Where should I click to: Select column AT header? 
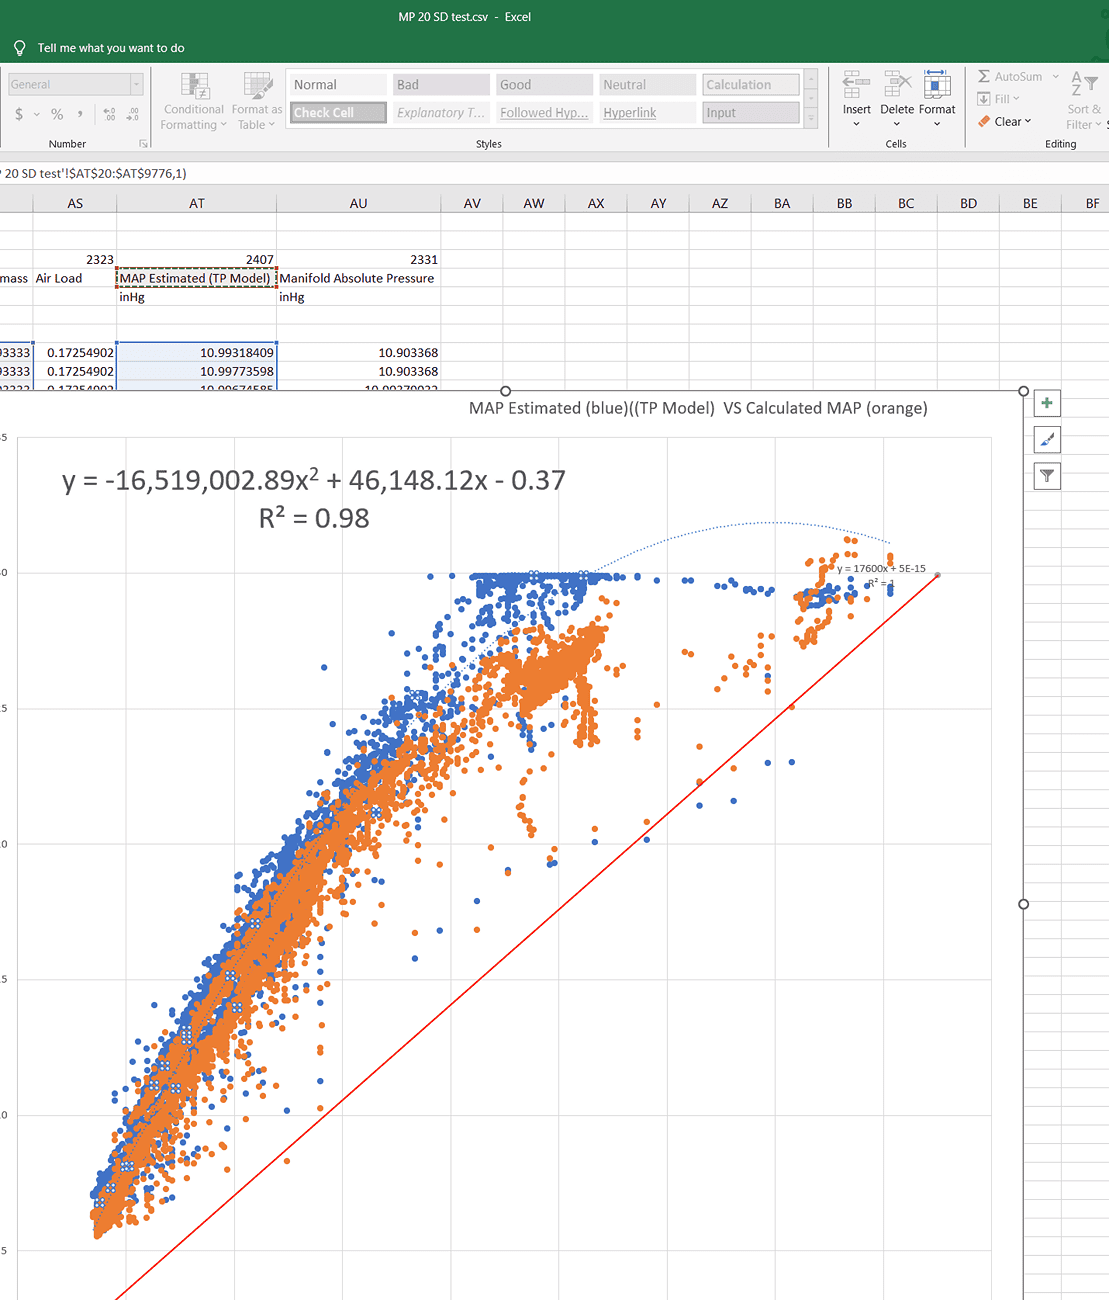[197, 203]
